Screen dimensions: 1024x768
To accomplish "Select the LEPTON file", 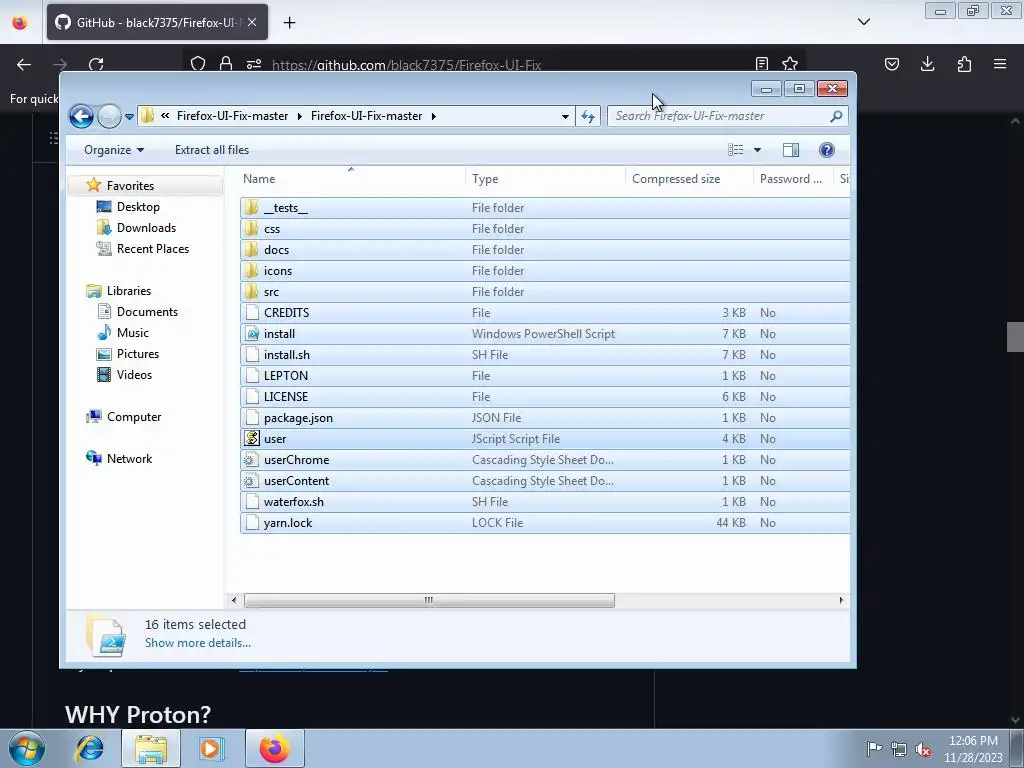I will tap(545, 376).
